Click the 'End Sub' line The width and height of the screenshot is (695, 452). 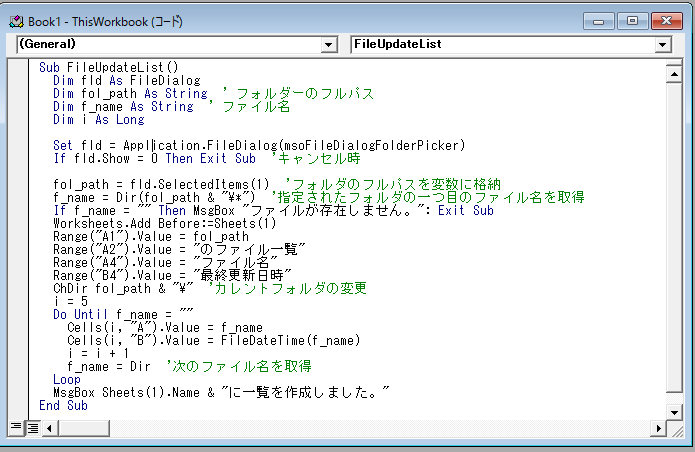[x=63, y=406]
